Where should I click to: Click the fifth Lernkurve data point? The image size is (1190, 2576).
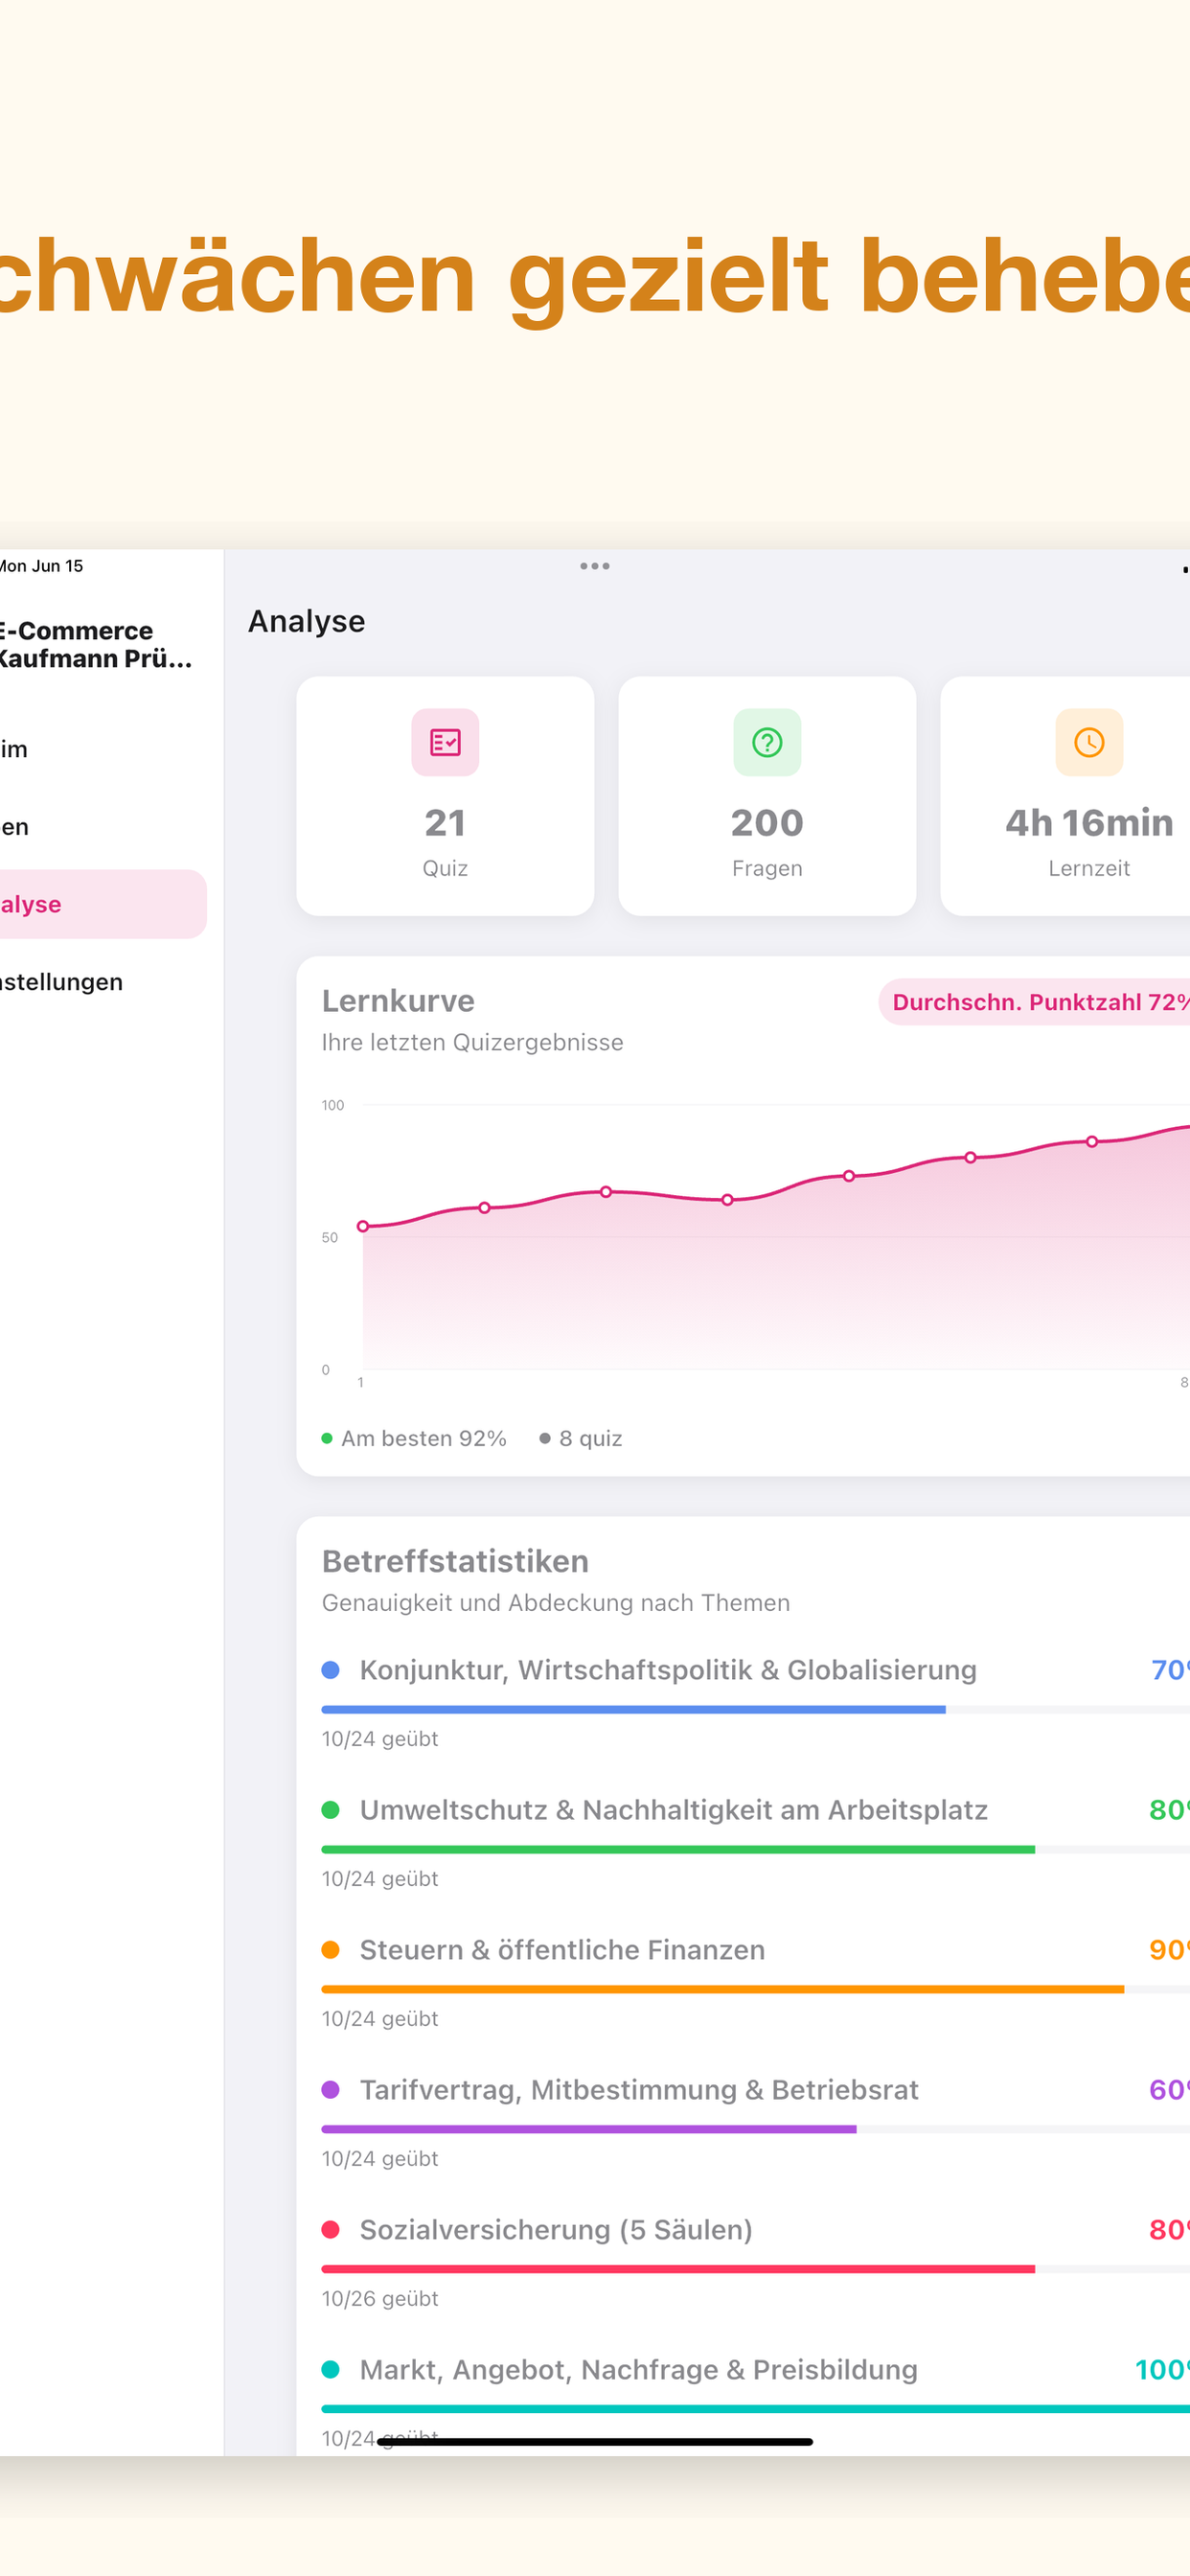(x=849, y=1176)
